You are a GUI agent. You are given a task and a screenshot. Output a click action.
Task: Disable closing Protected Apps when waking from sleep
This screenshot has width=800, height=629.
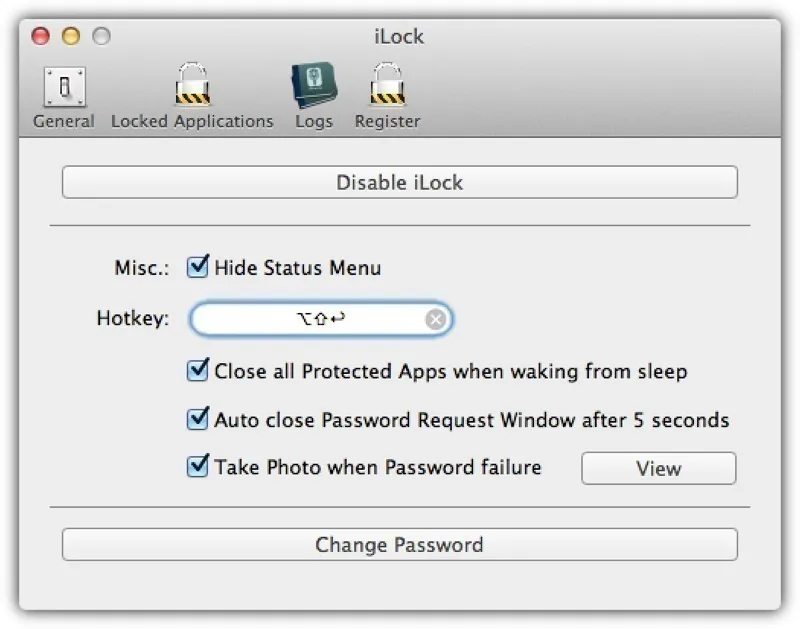coord(196,371)
